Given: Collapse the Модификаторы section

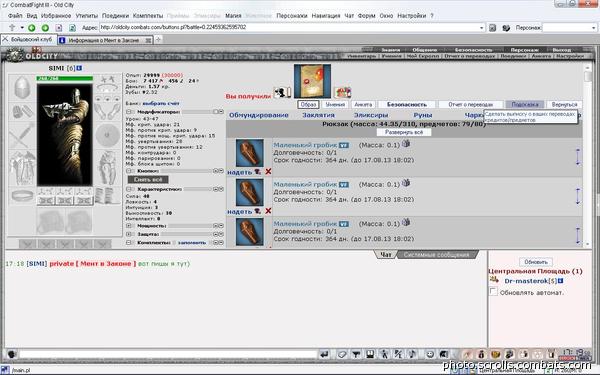Looking at the screenshot, I should coord(129,112).
